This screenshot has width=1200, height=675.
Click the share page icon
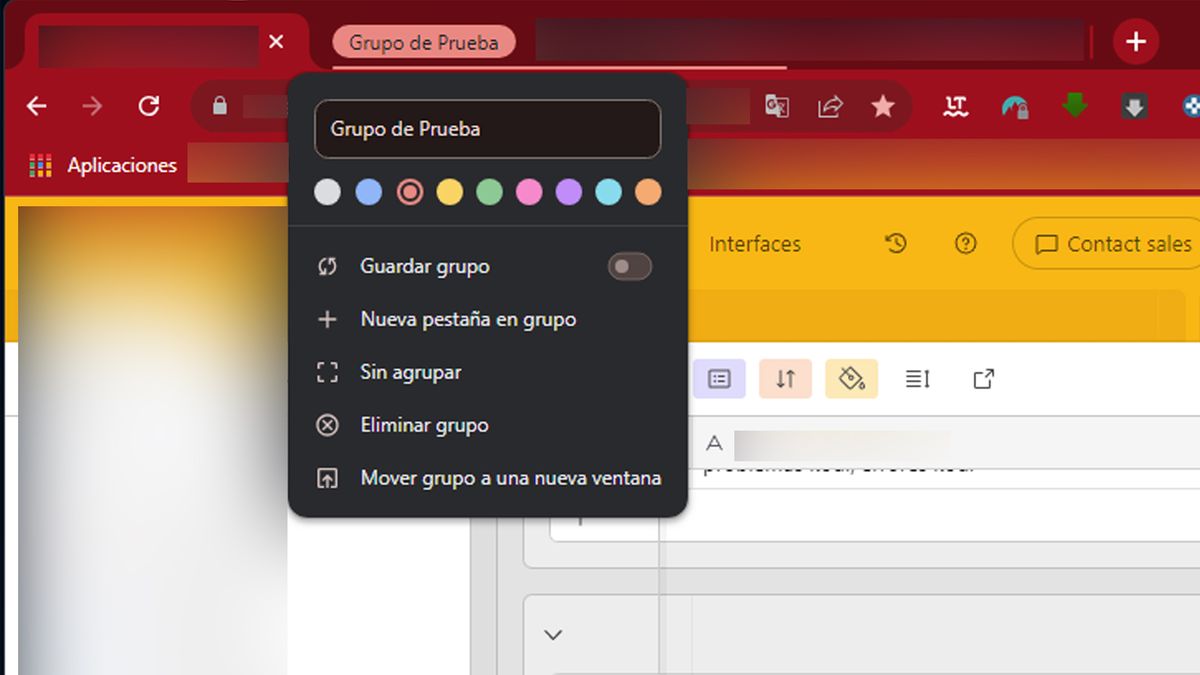(830, 106)
